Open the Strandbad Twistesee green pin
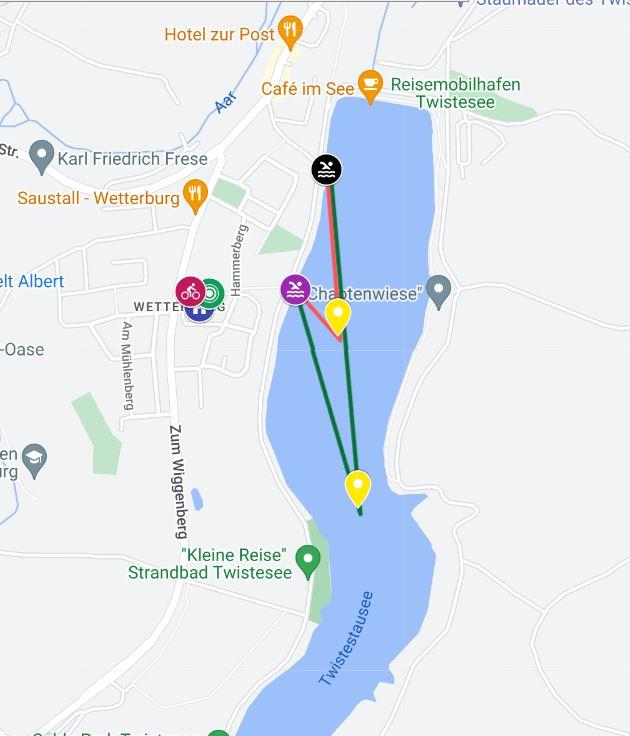630x736 pixels. [x=308, y=561]
